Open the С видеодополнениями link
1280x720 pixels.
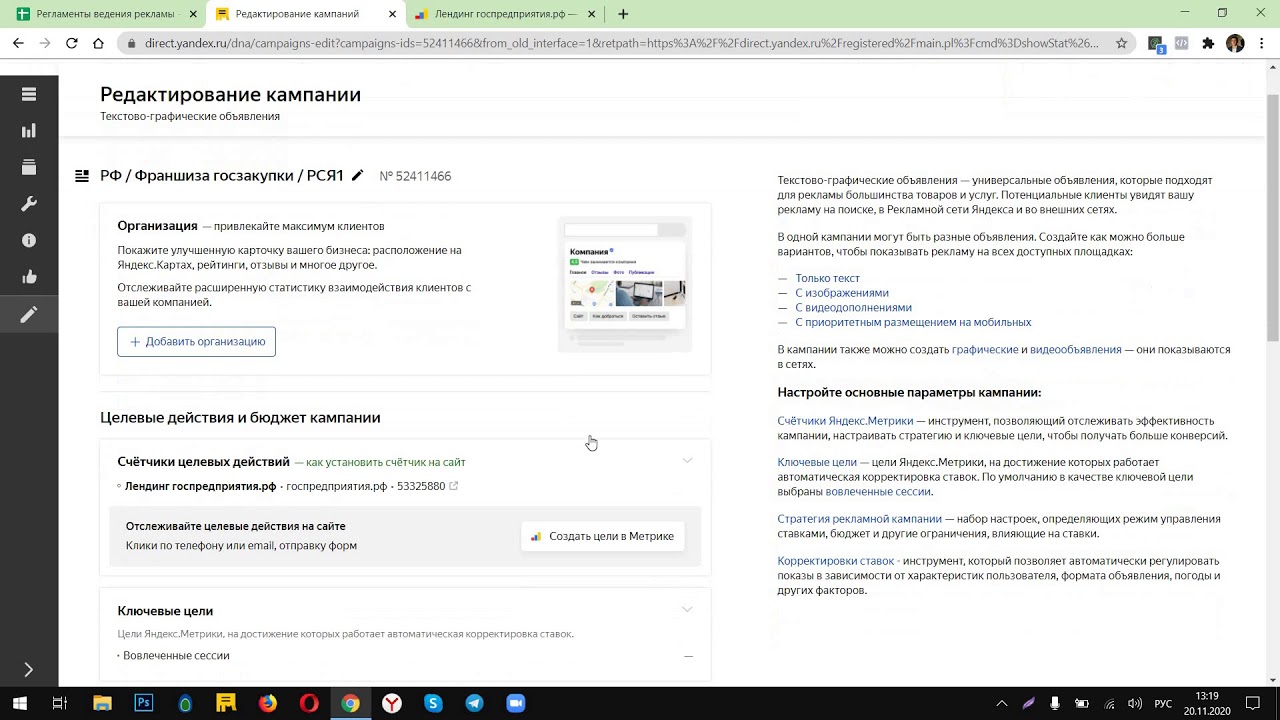(x=853, y=308)
